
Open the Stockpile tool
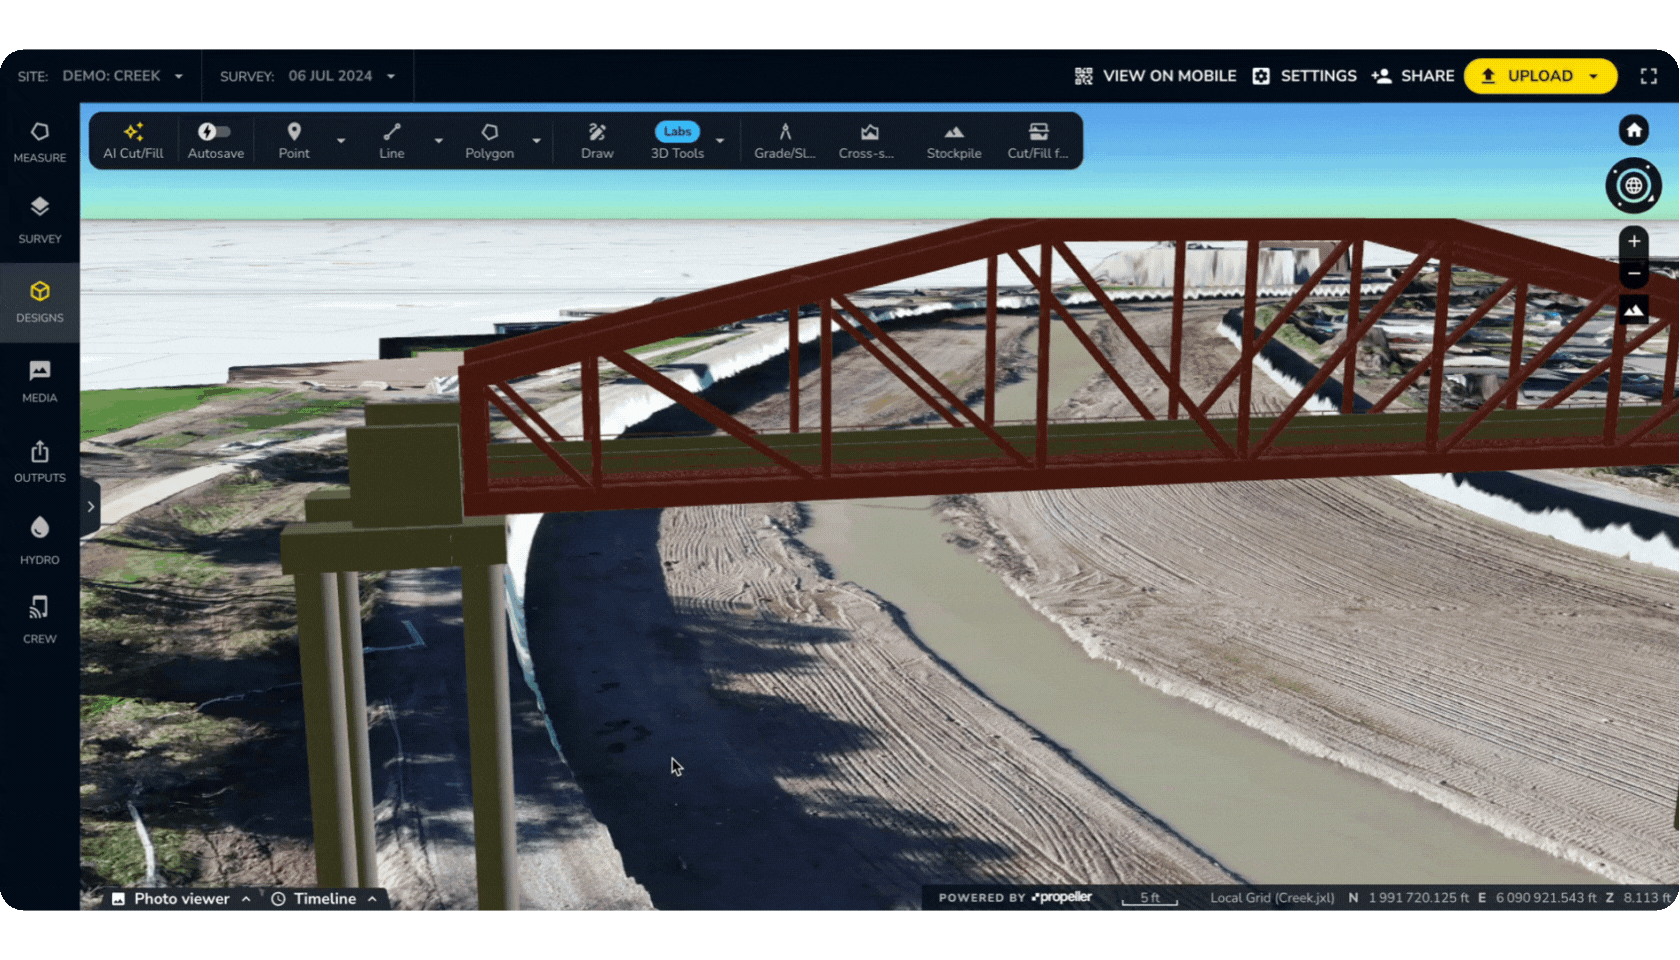tap(953, 140)
